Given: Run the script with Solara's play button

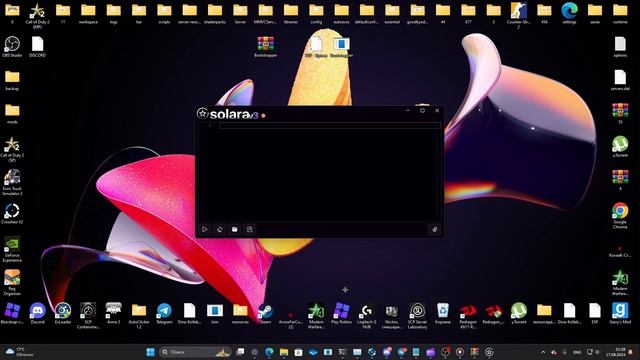Looking at the screenshot, I should pos(204,229).
